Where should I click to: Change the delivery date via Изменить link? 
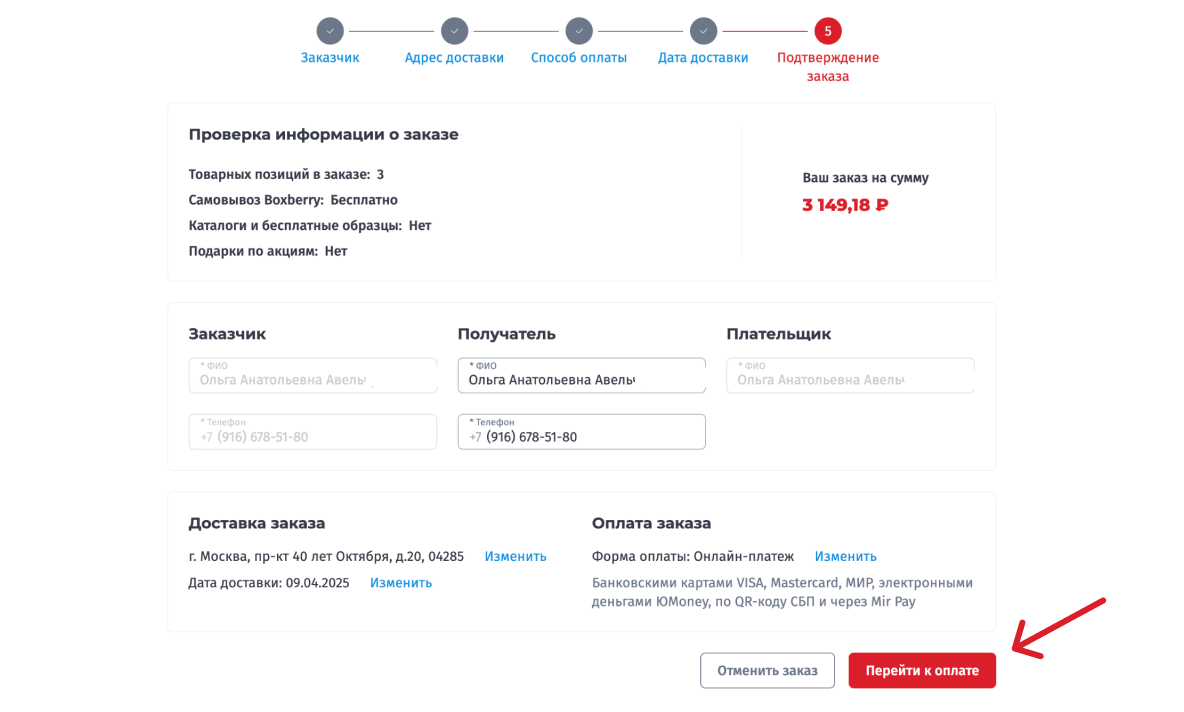401,583
